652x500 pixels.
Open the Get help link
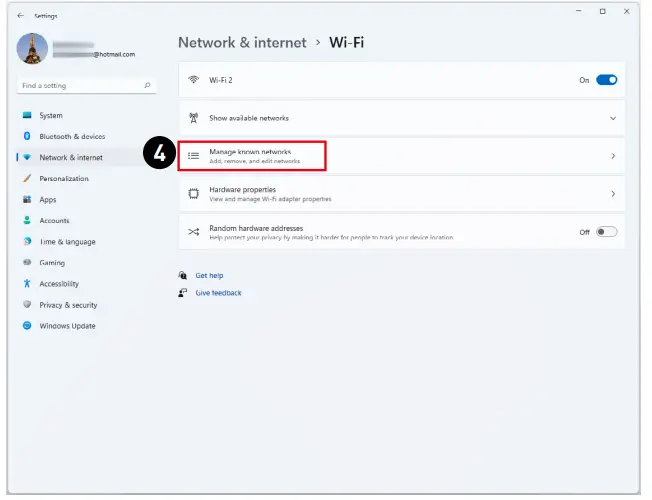[209, 275]
